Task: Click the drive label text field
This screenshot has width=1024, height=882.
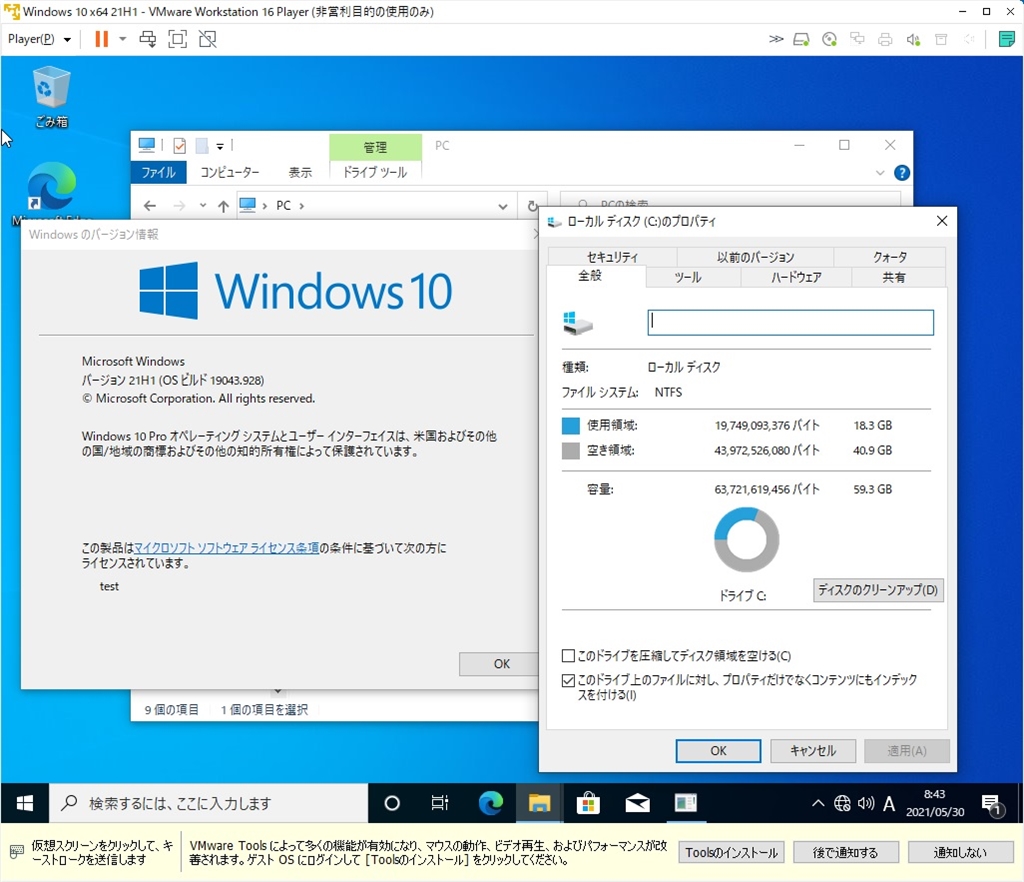Action: pyautogui.click(x=790, y=323)
